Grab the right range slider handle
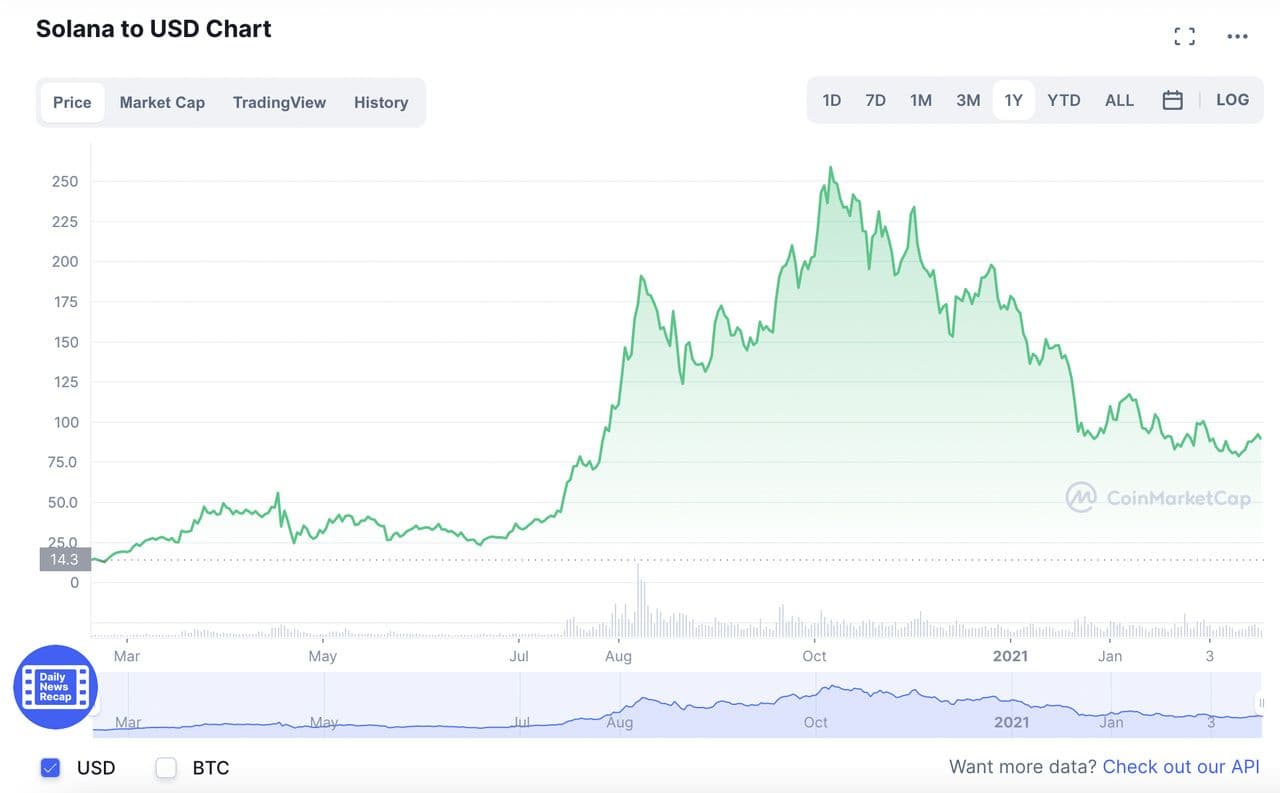 tap(1262, 703)
